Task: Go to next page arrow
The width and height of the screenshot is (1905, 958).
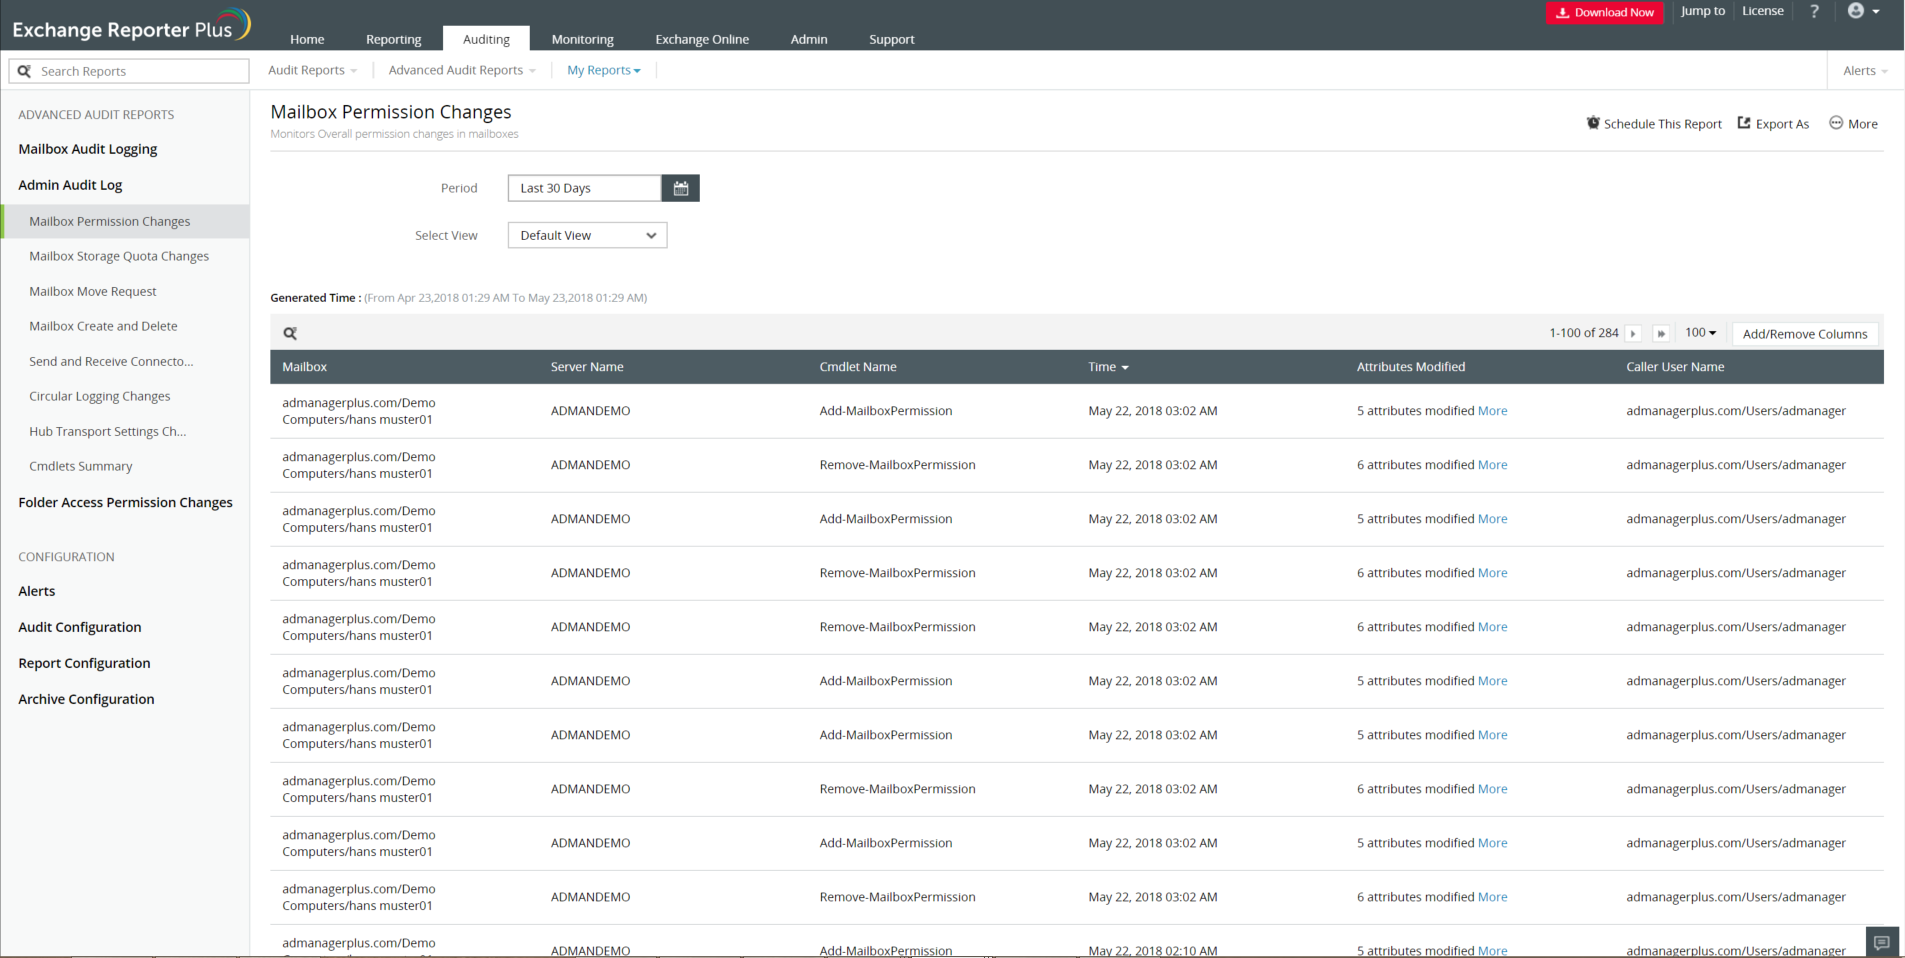Action: [x=1633, y=334]
